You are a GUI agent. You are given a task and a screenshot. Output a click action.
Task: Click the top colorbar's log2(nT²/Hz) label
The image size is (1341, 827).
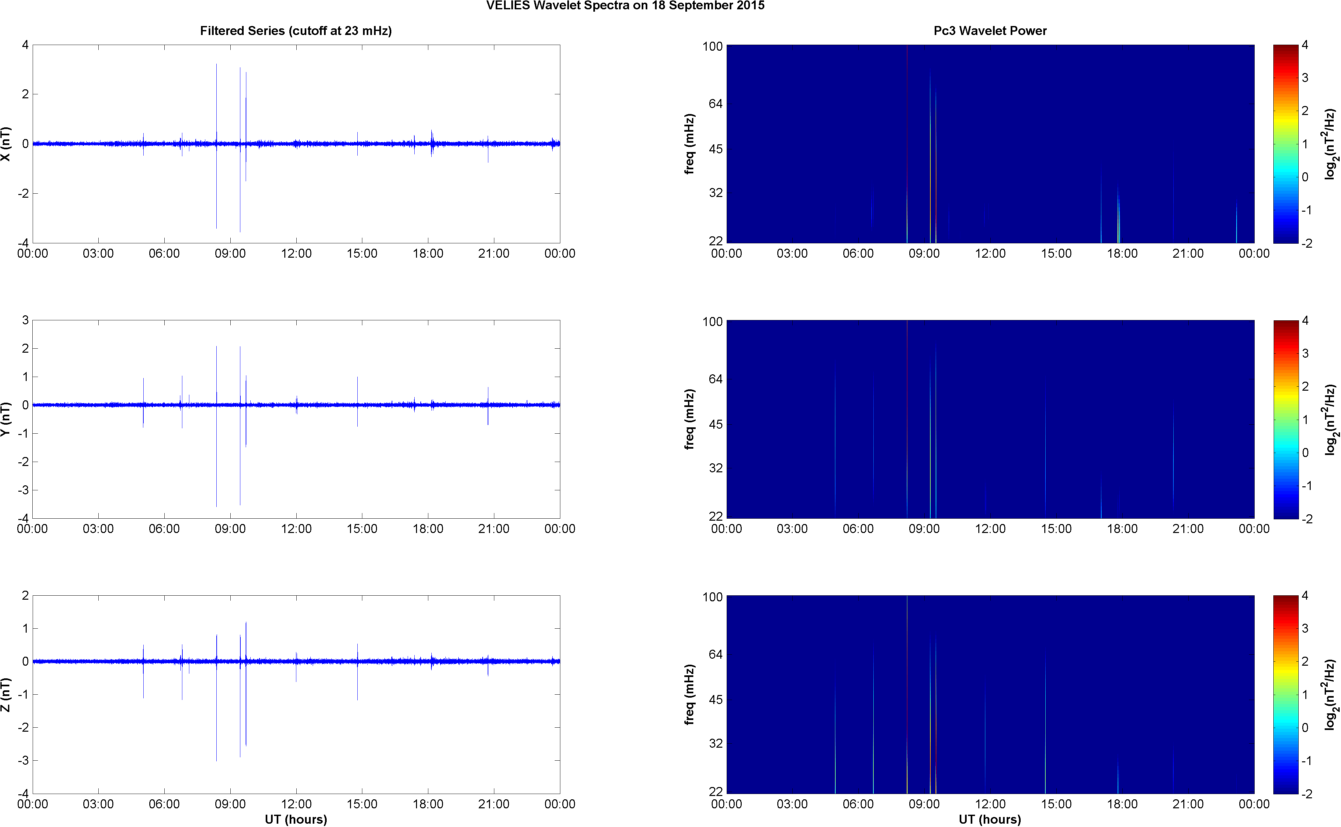(1332, 144)
